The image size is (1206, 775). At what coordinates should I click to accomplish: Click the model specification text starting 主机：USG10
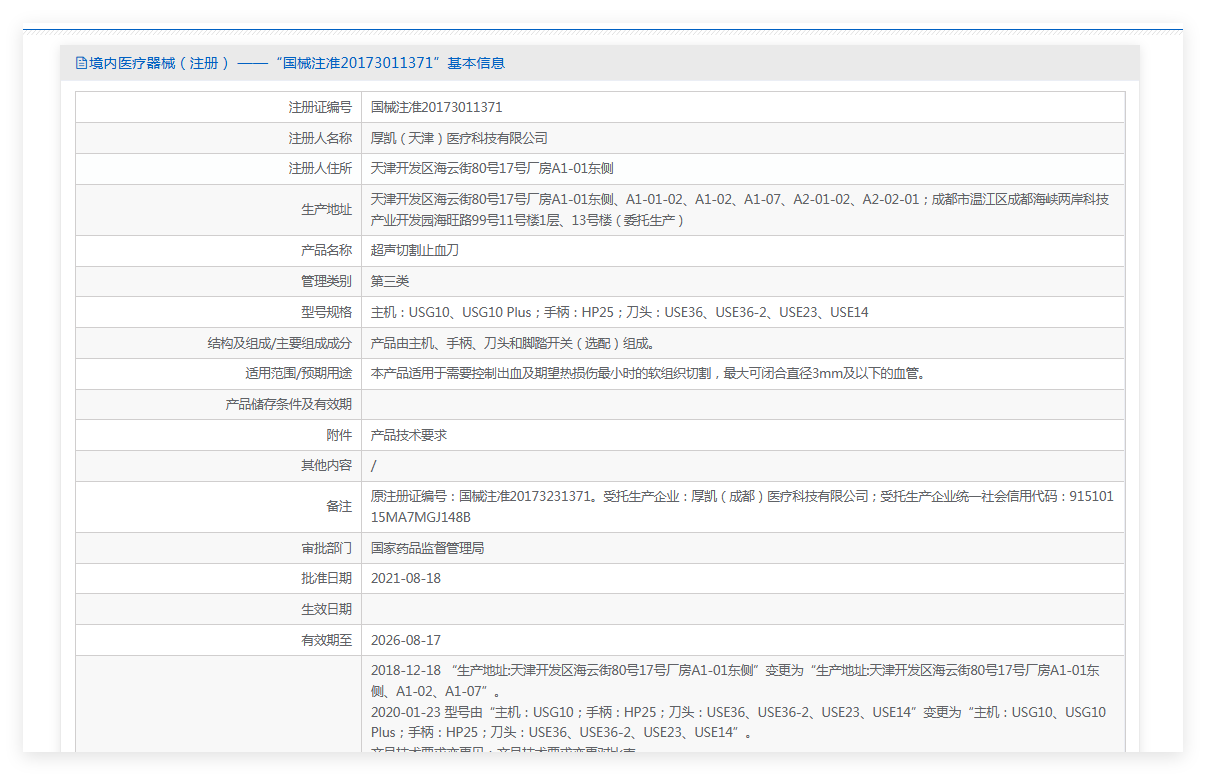[x=619, y=313]
